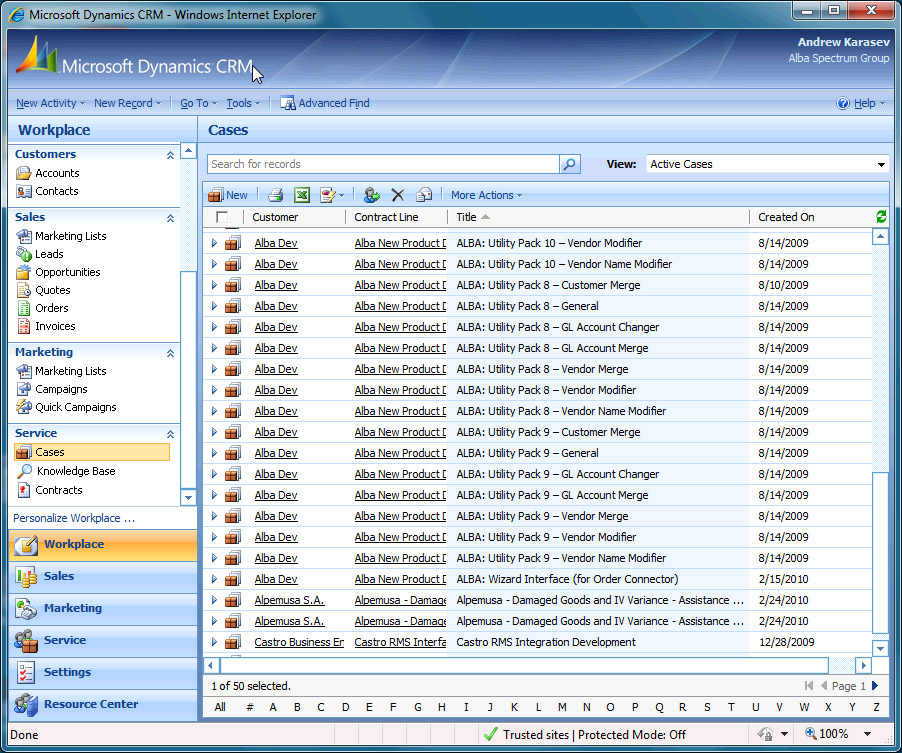Open the edit records dropdown icon in toolbar
Screen dimensions: 902x753
point(332,195)
